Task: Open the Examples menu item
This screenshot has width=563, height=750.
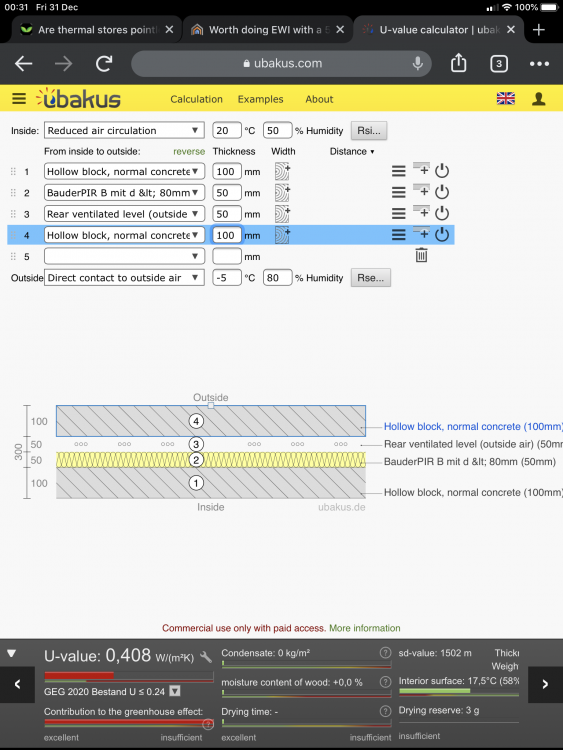Action: [x=261, y=99]
